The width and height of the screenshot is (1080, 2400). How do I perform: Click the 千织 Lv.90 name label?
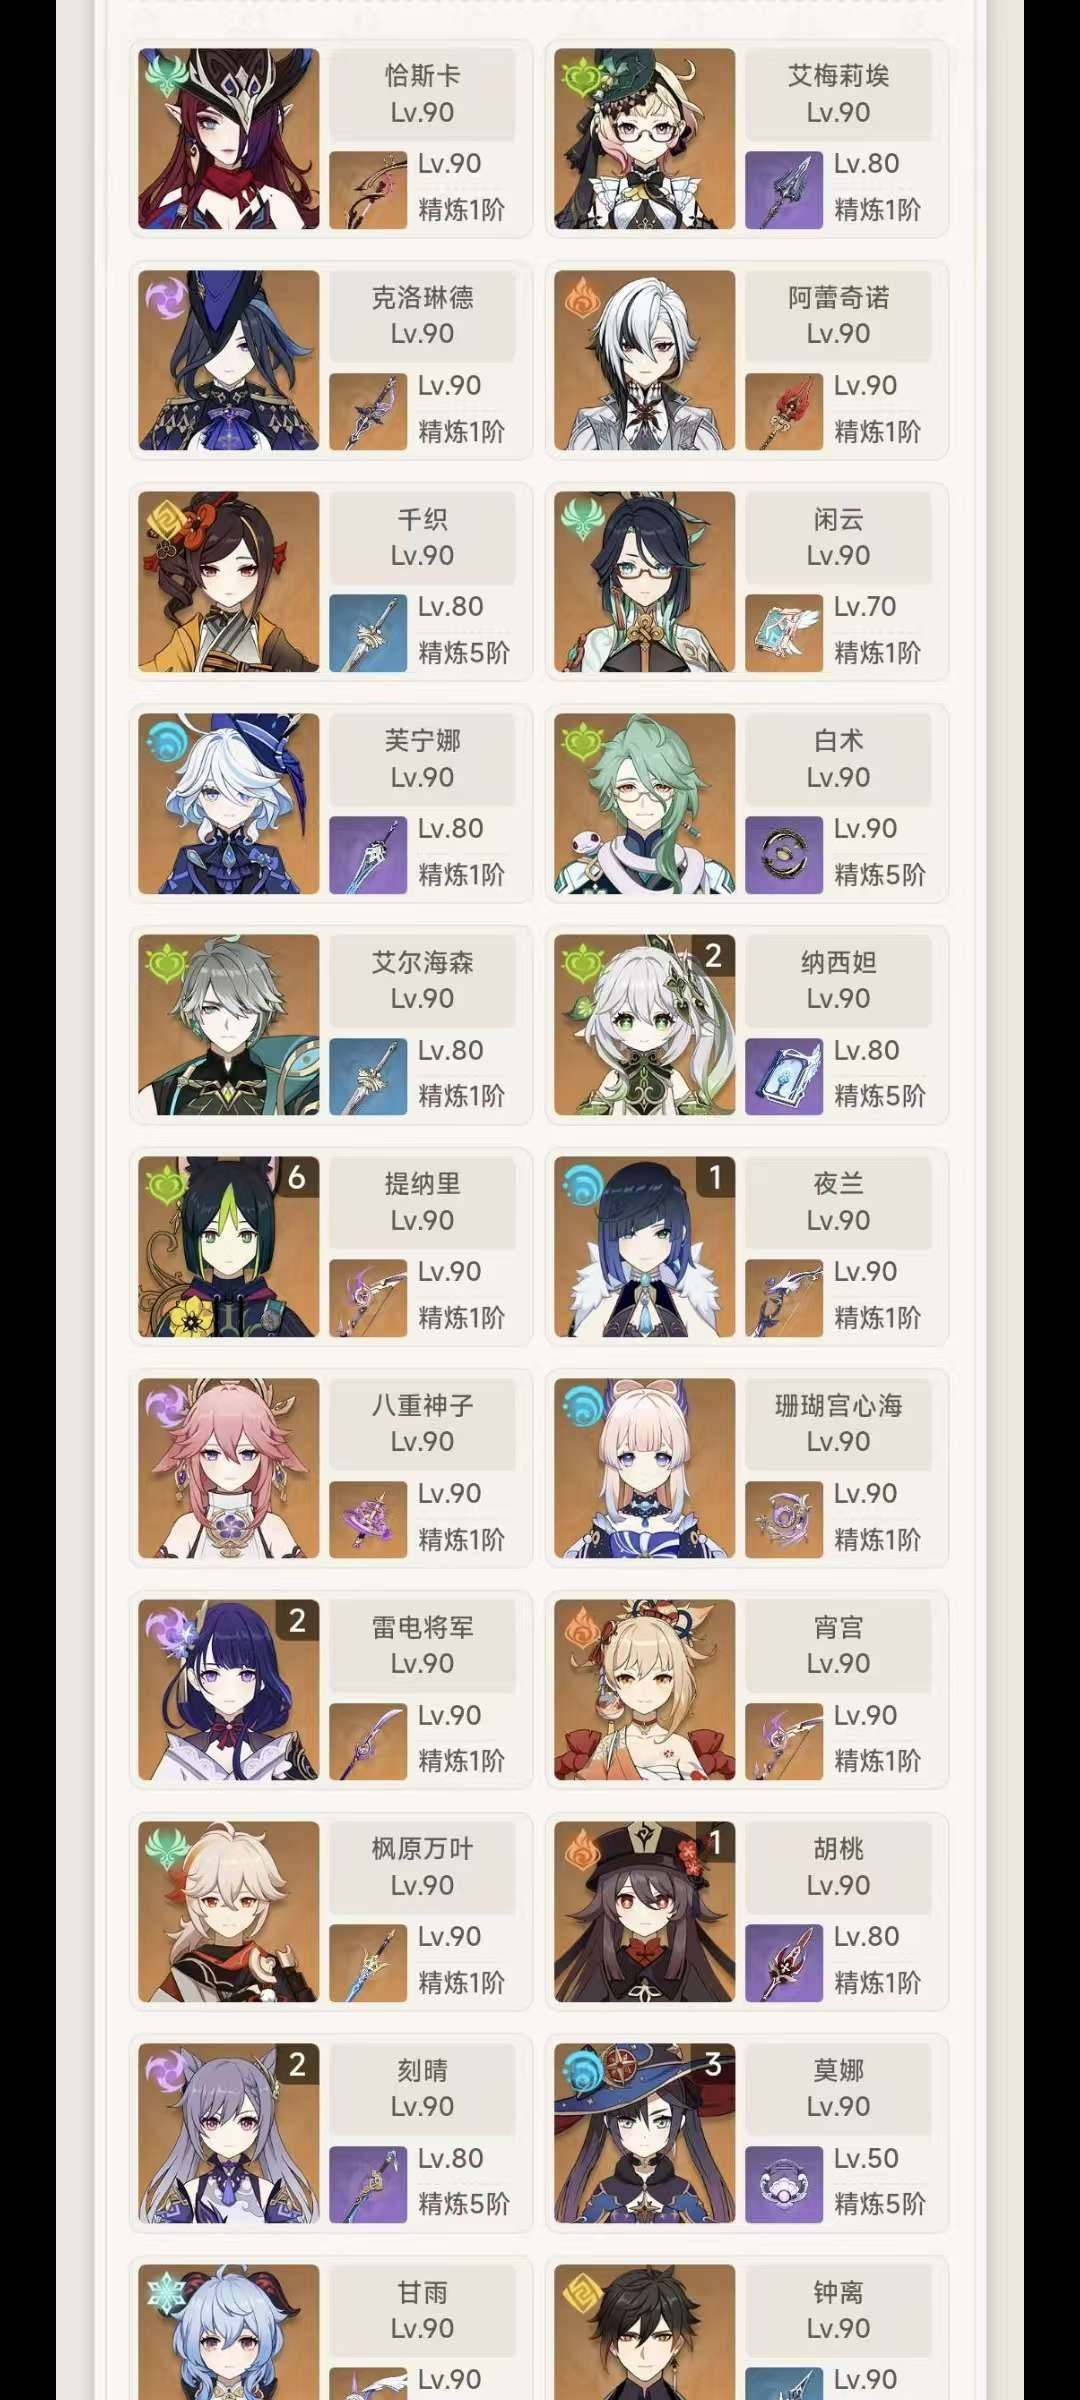tap(422, 537)
